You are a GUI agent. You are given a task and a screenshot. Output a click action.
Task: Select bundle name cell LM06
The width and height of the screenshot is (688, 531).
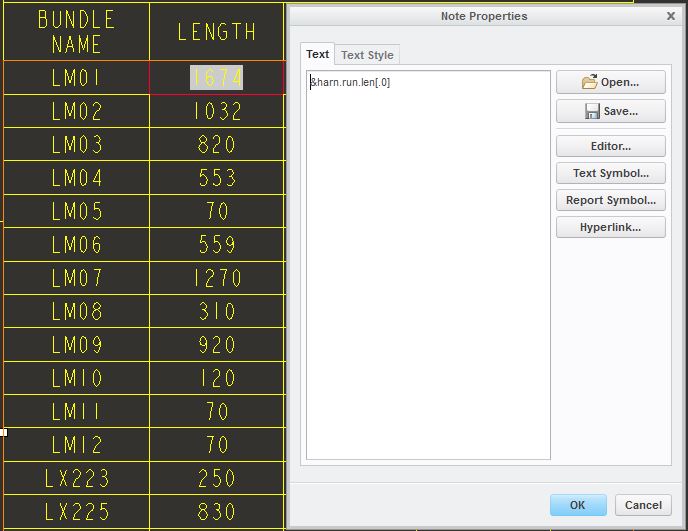pyautogui.click(x=76, y=244)
